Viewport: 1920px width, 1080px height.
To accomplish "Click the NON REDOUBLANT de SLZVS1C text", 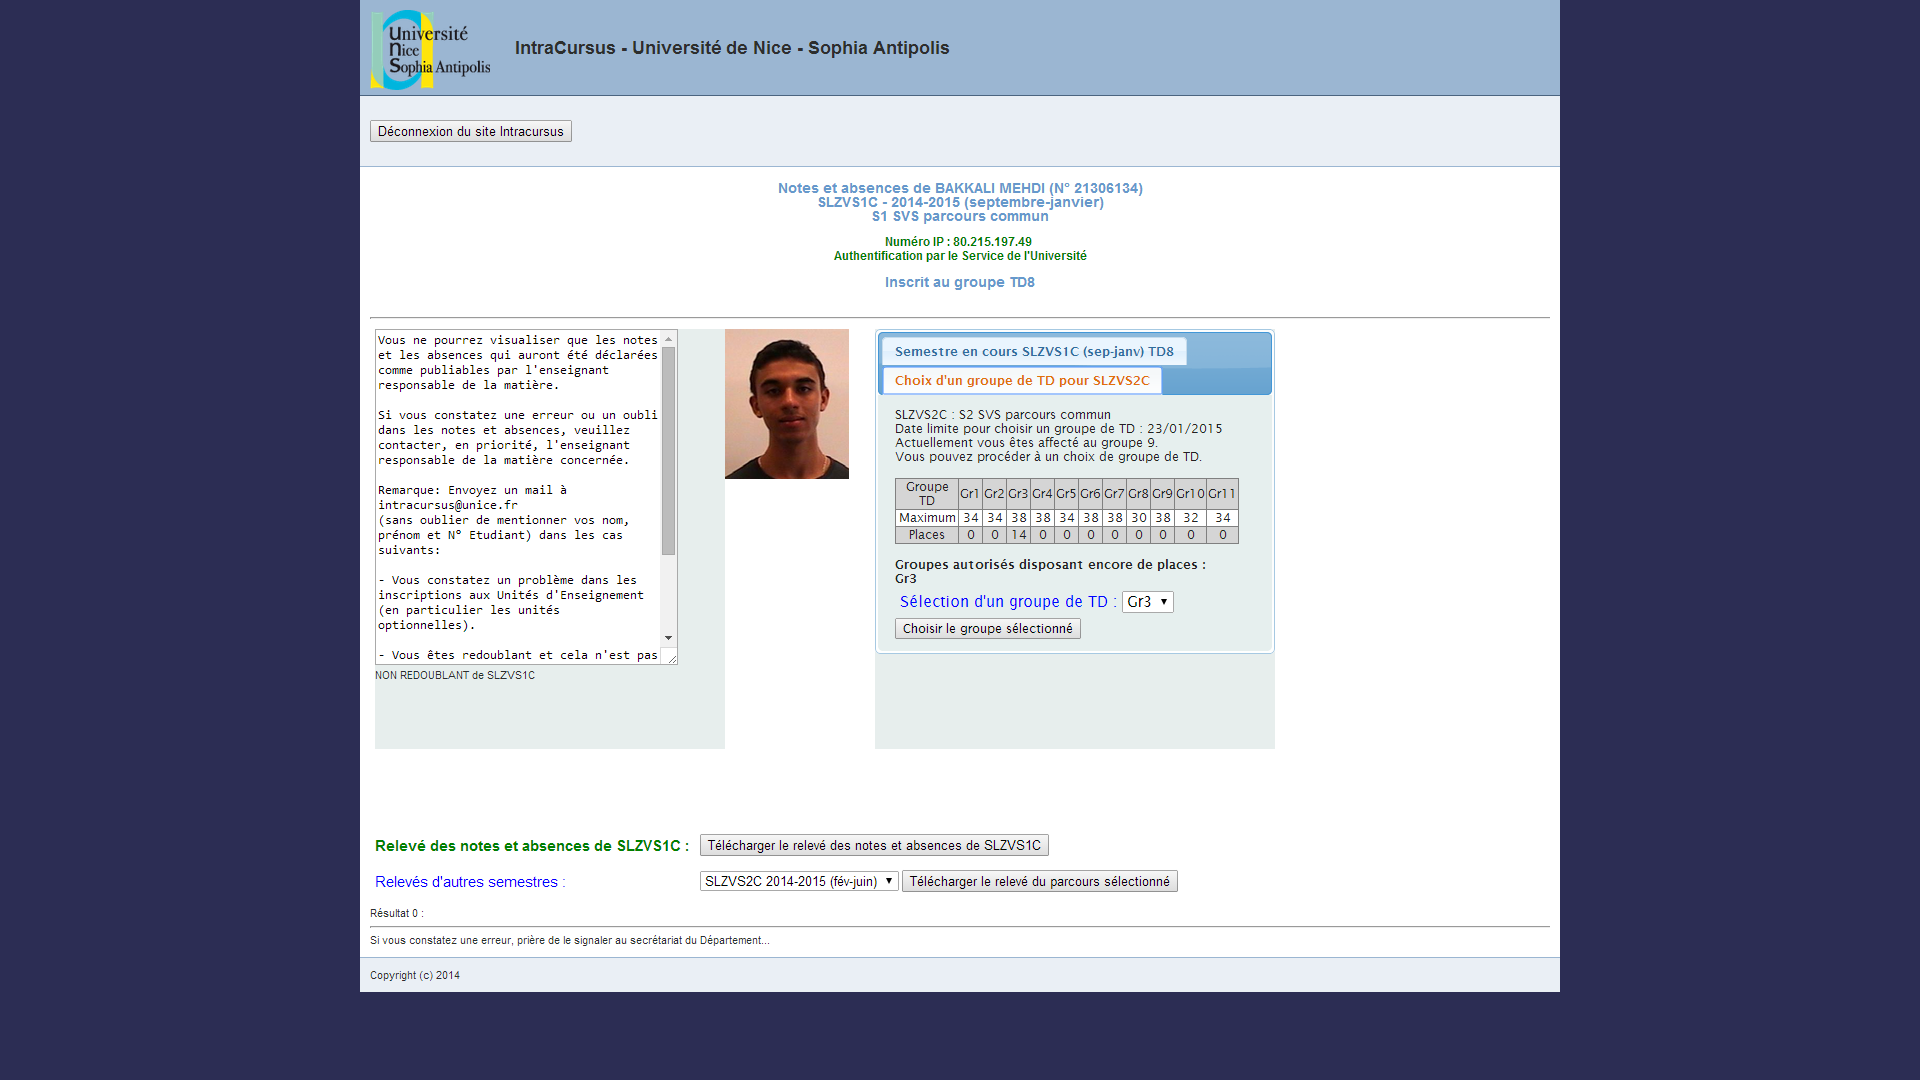I will (x=455, y=675).
